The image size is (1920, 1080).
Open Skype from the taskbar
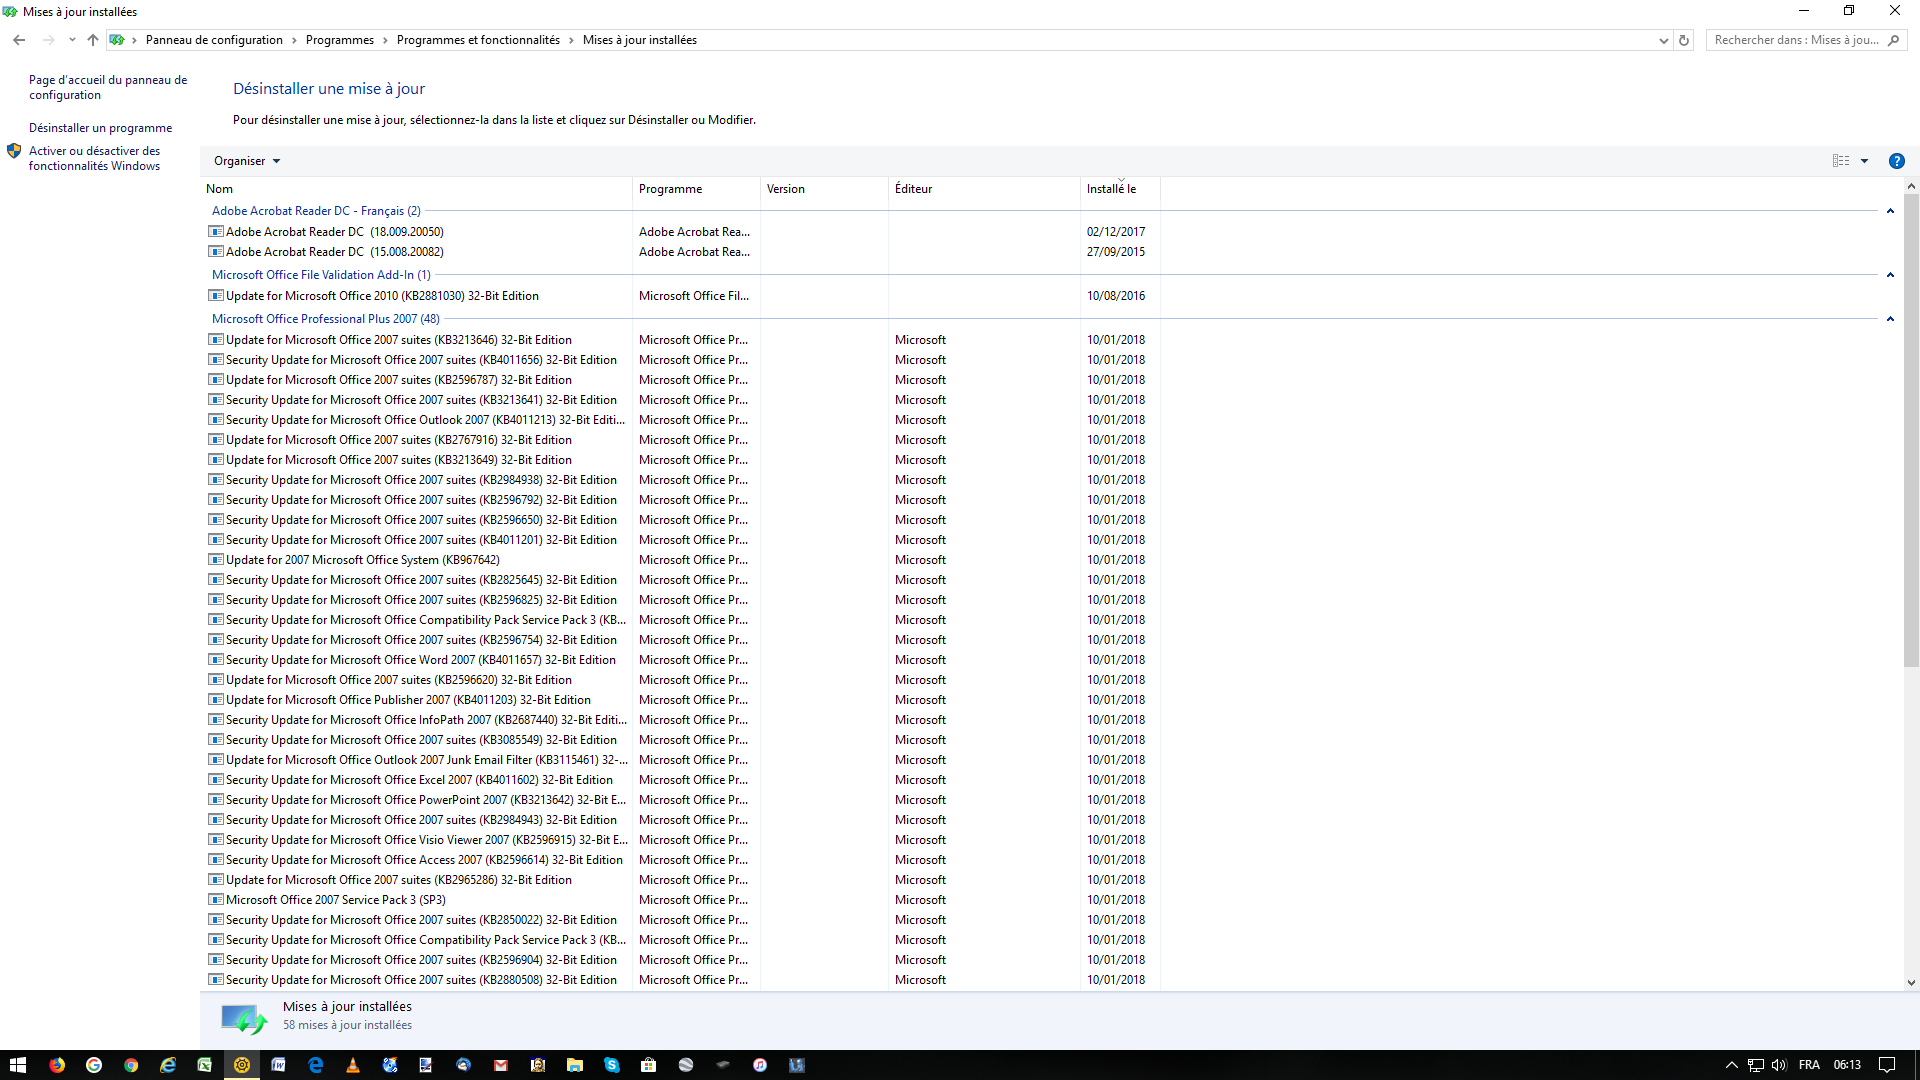pyautogui.click(x=612, y=1065)
